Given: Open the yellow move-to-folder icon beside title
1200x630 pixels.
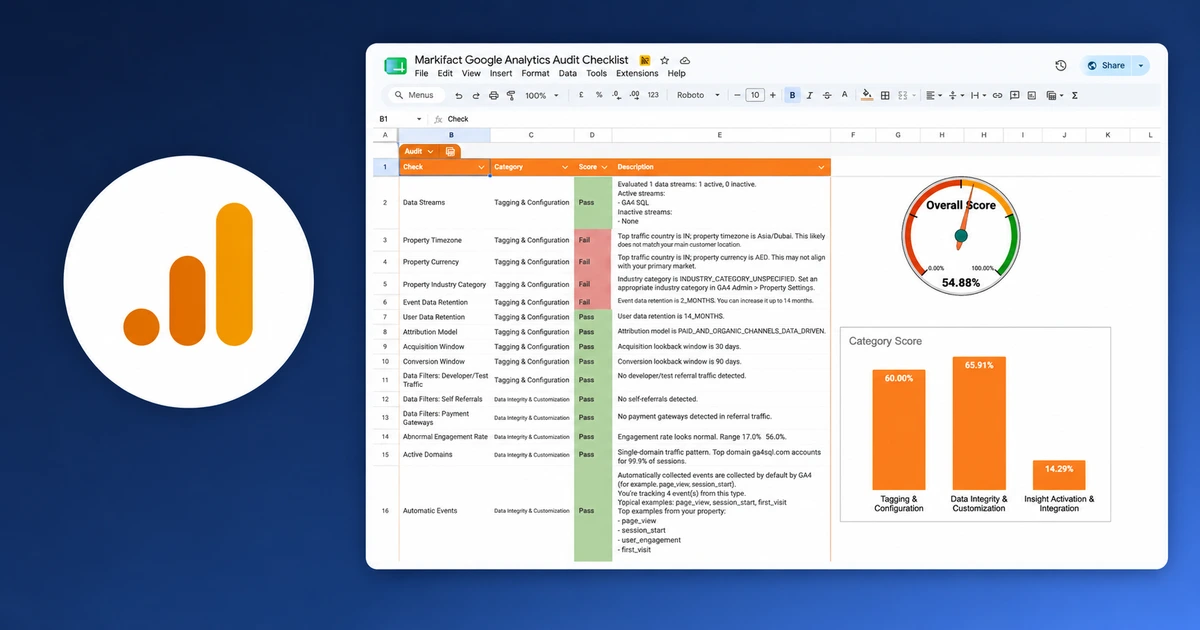Looking at the screenshot, I should tap(645, 61).
